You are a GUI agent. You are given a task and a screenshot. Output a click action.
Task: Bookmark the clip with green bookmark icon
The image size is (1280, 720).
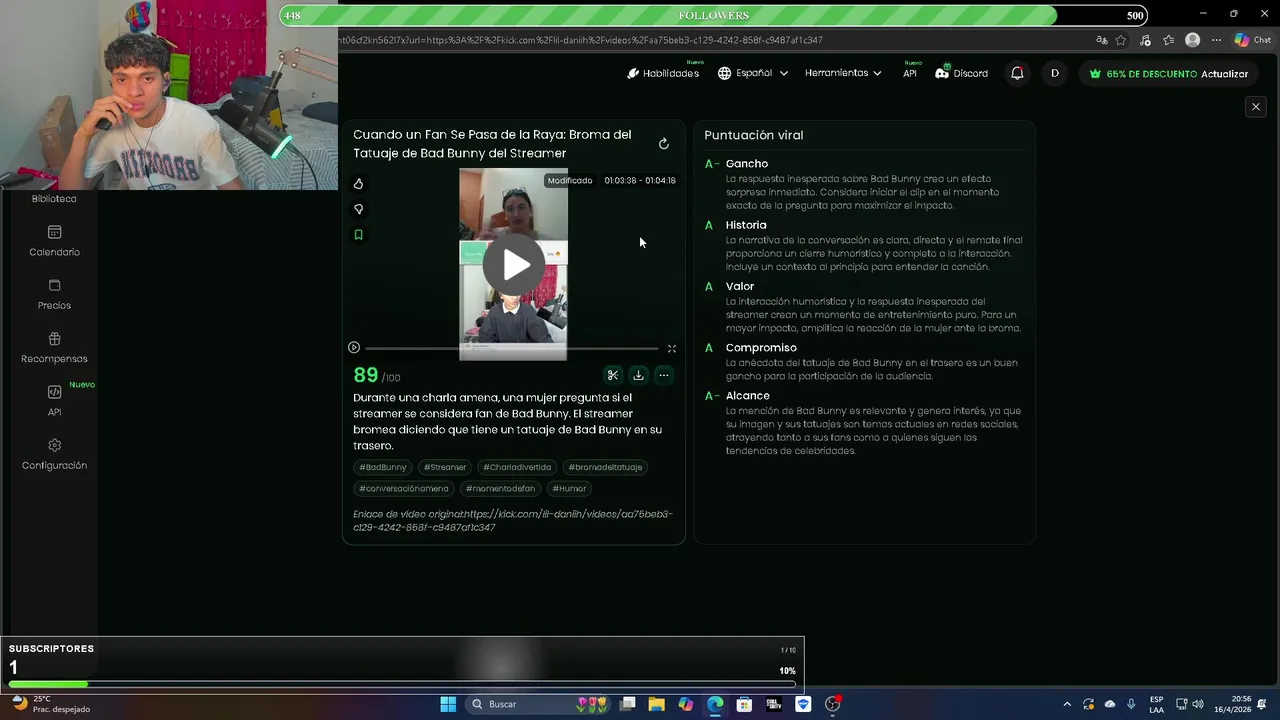(358, 235)
